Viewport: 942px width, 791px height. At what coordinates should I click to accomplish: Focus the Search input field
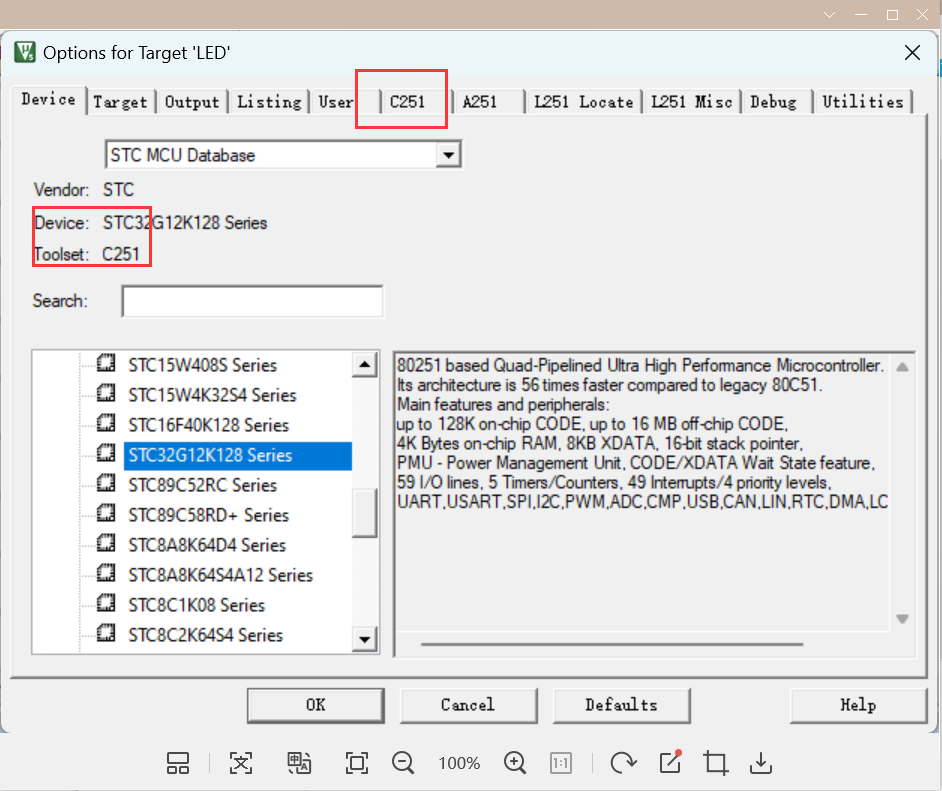(x=252, y=301)
